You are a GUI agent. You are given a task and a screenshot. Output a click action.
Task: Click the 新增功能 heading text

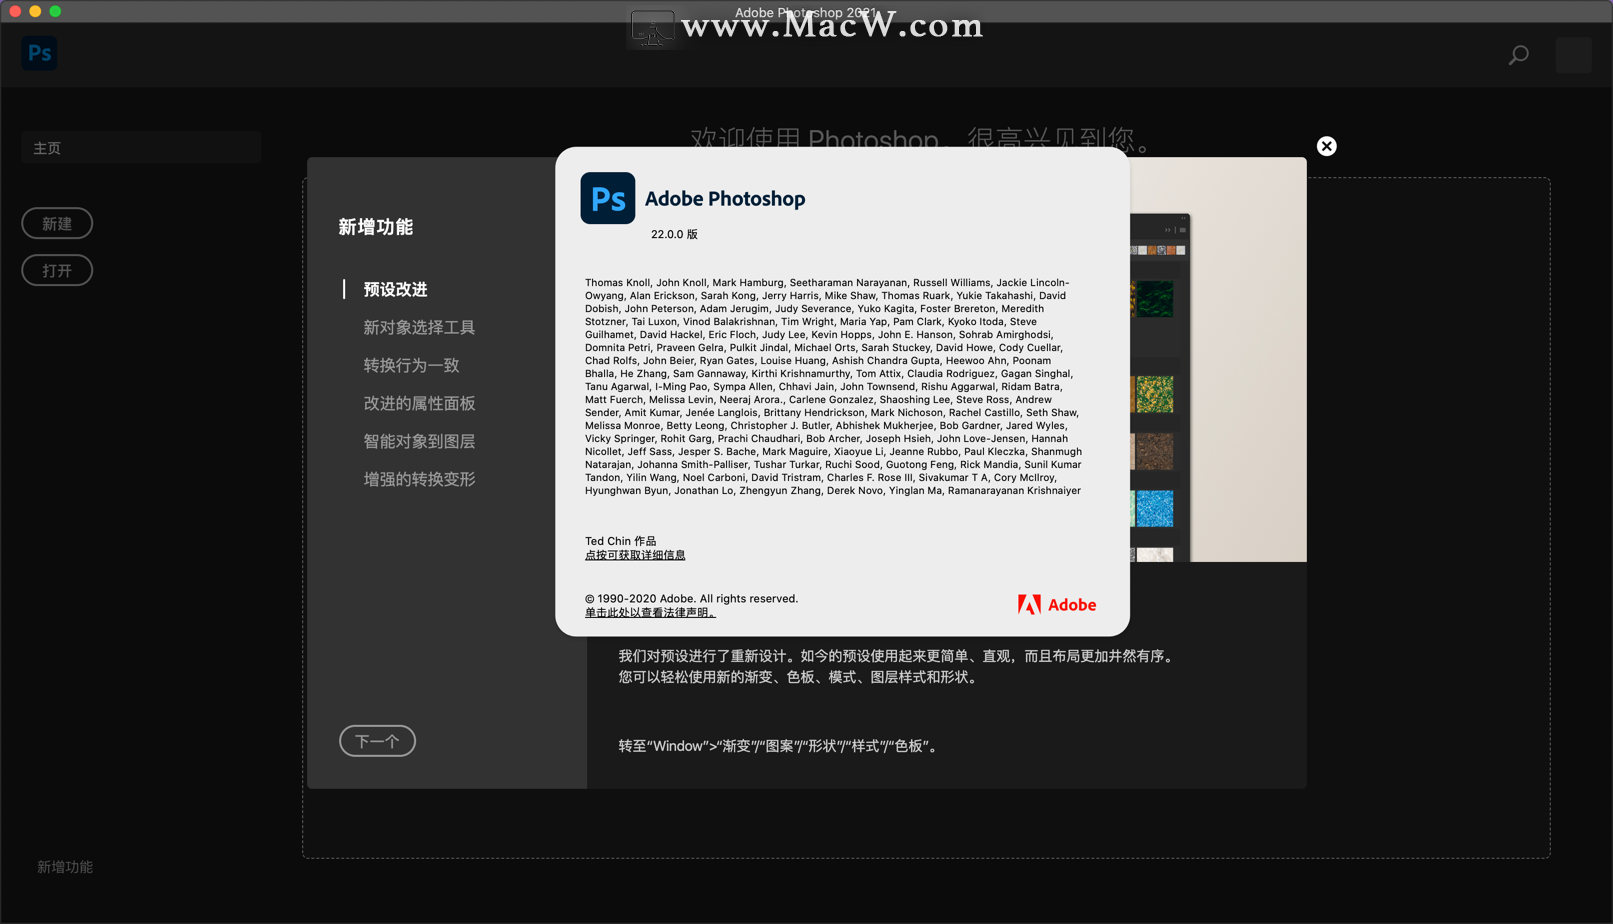[x=375, y=227]
